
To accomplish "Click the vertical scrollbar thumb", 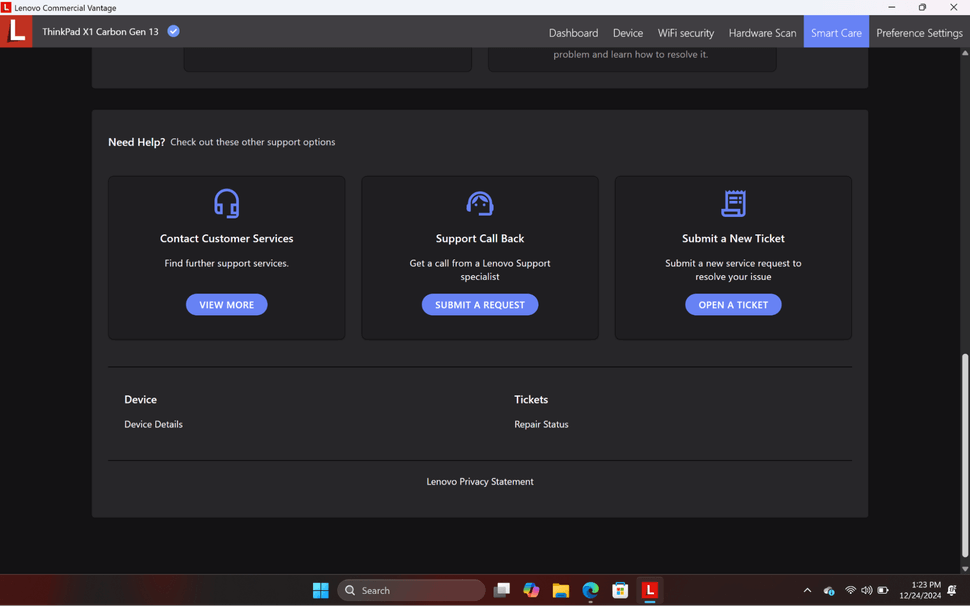I will point(965,454).
